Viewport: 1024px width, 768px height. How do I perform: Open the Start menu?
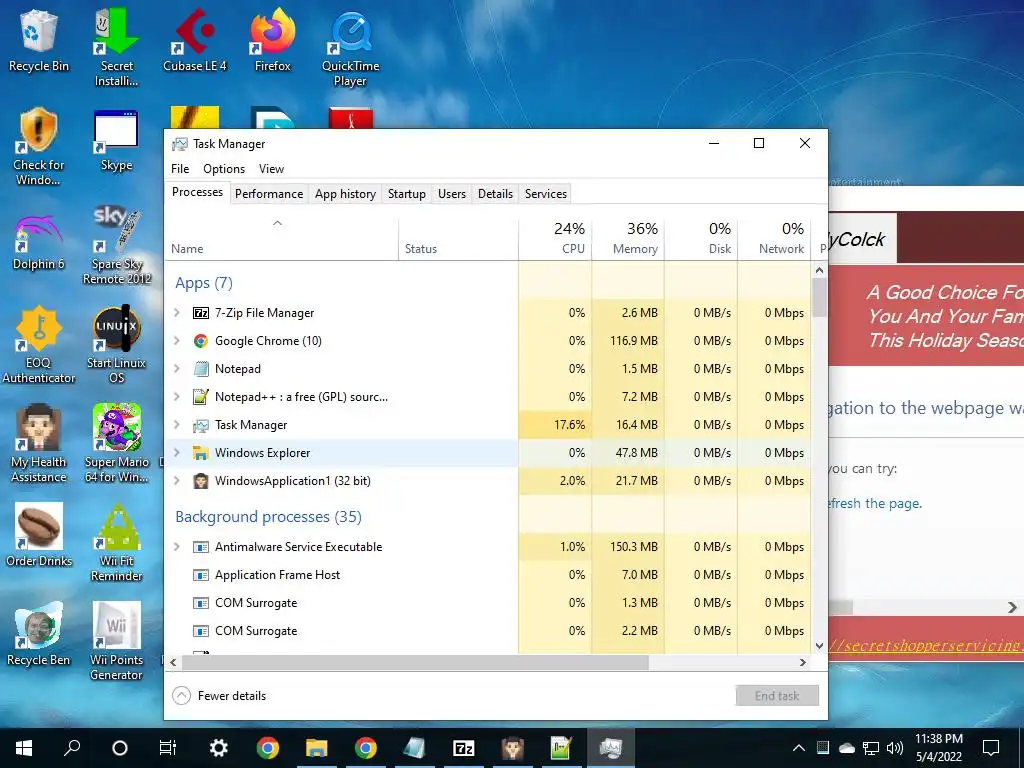coord(24,748)
